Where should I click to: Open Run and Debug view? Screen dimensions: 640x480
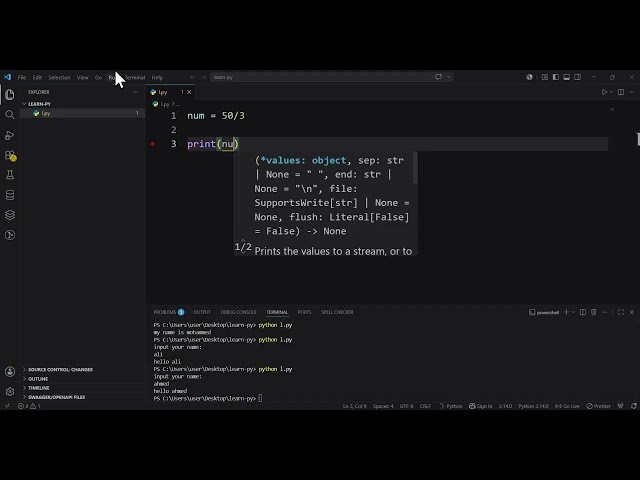pyautogui.click(x=10, y=135)
